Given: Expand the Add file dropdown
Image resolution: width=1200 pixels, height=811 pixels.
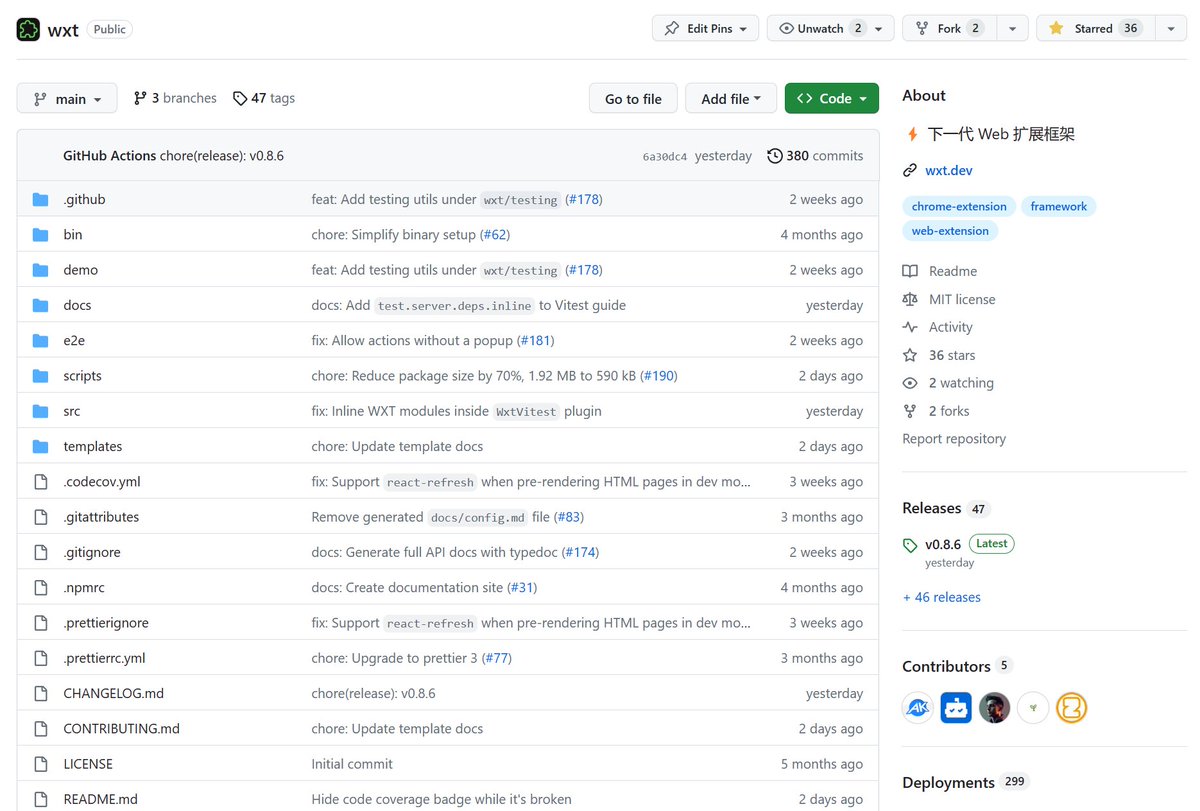Looking at the screenshot, I should pos(731,99).
